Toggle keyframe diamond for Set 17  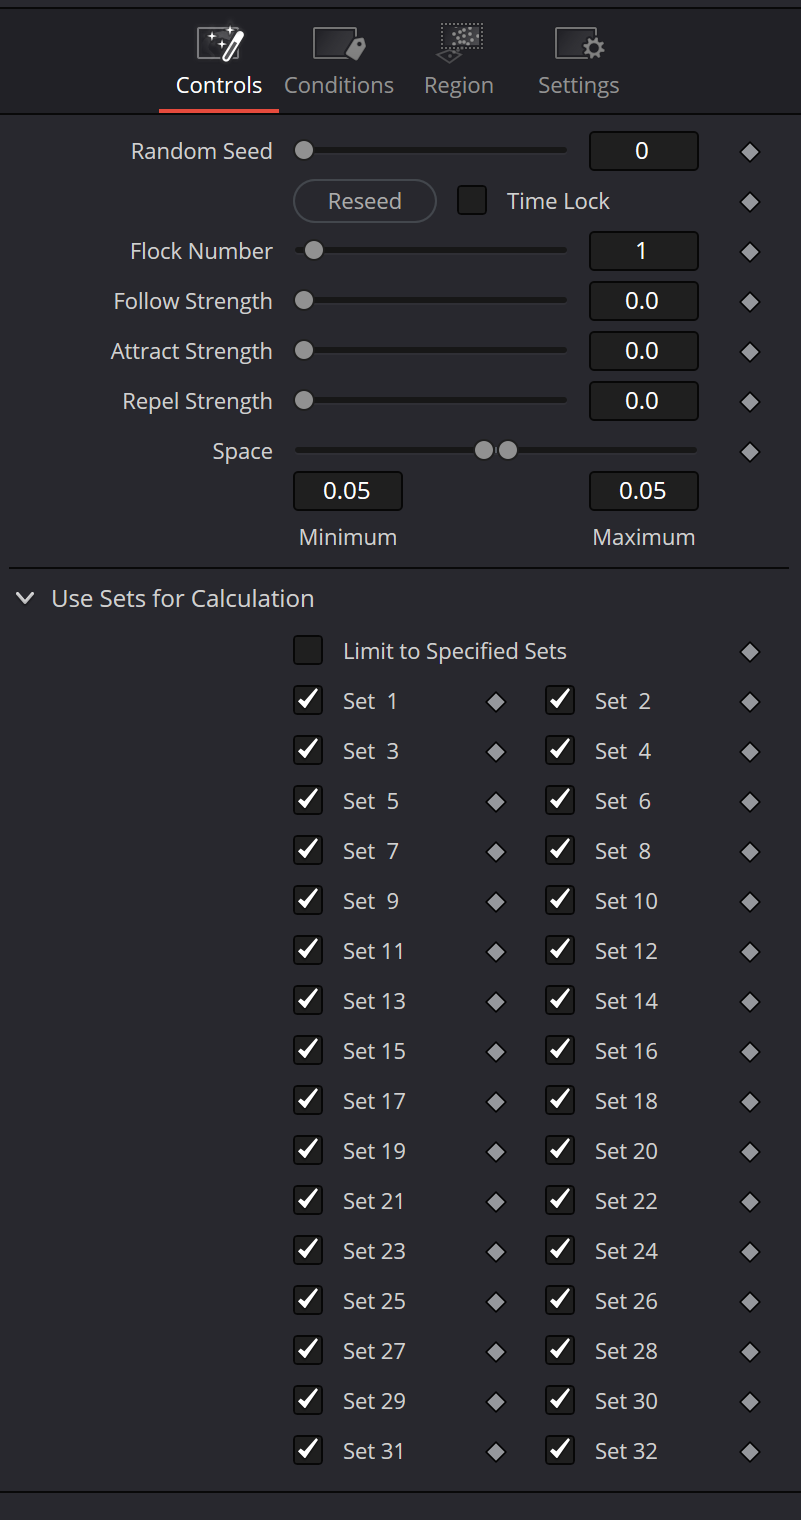pyautogui.click(x=496, y=1102)
